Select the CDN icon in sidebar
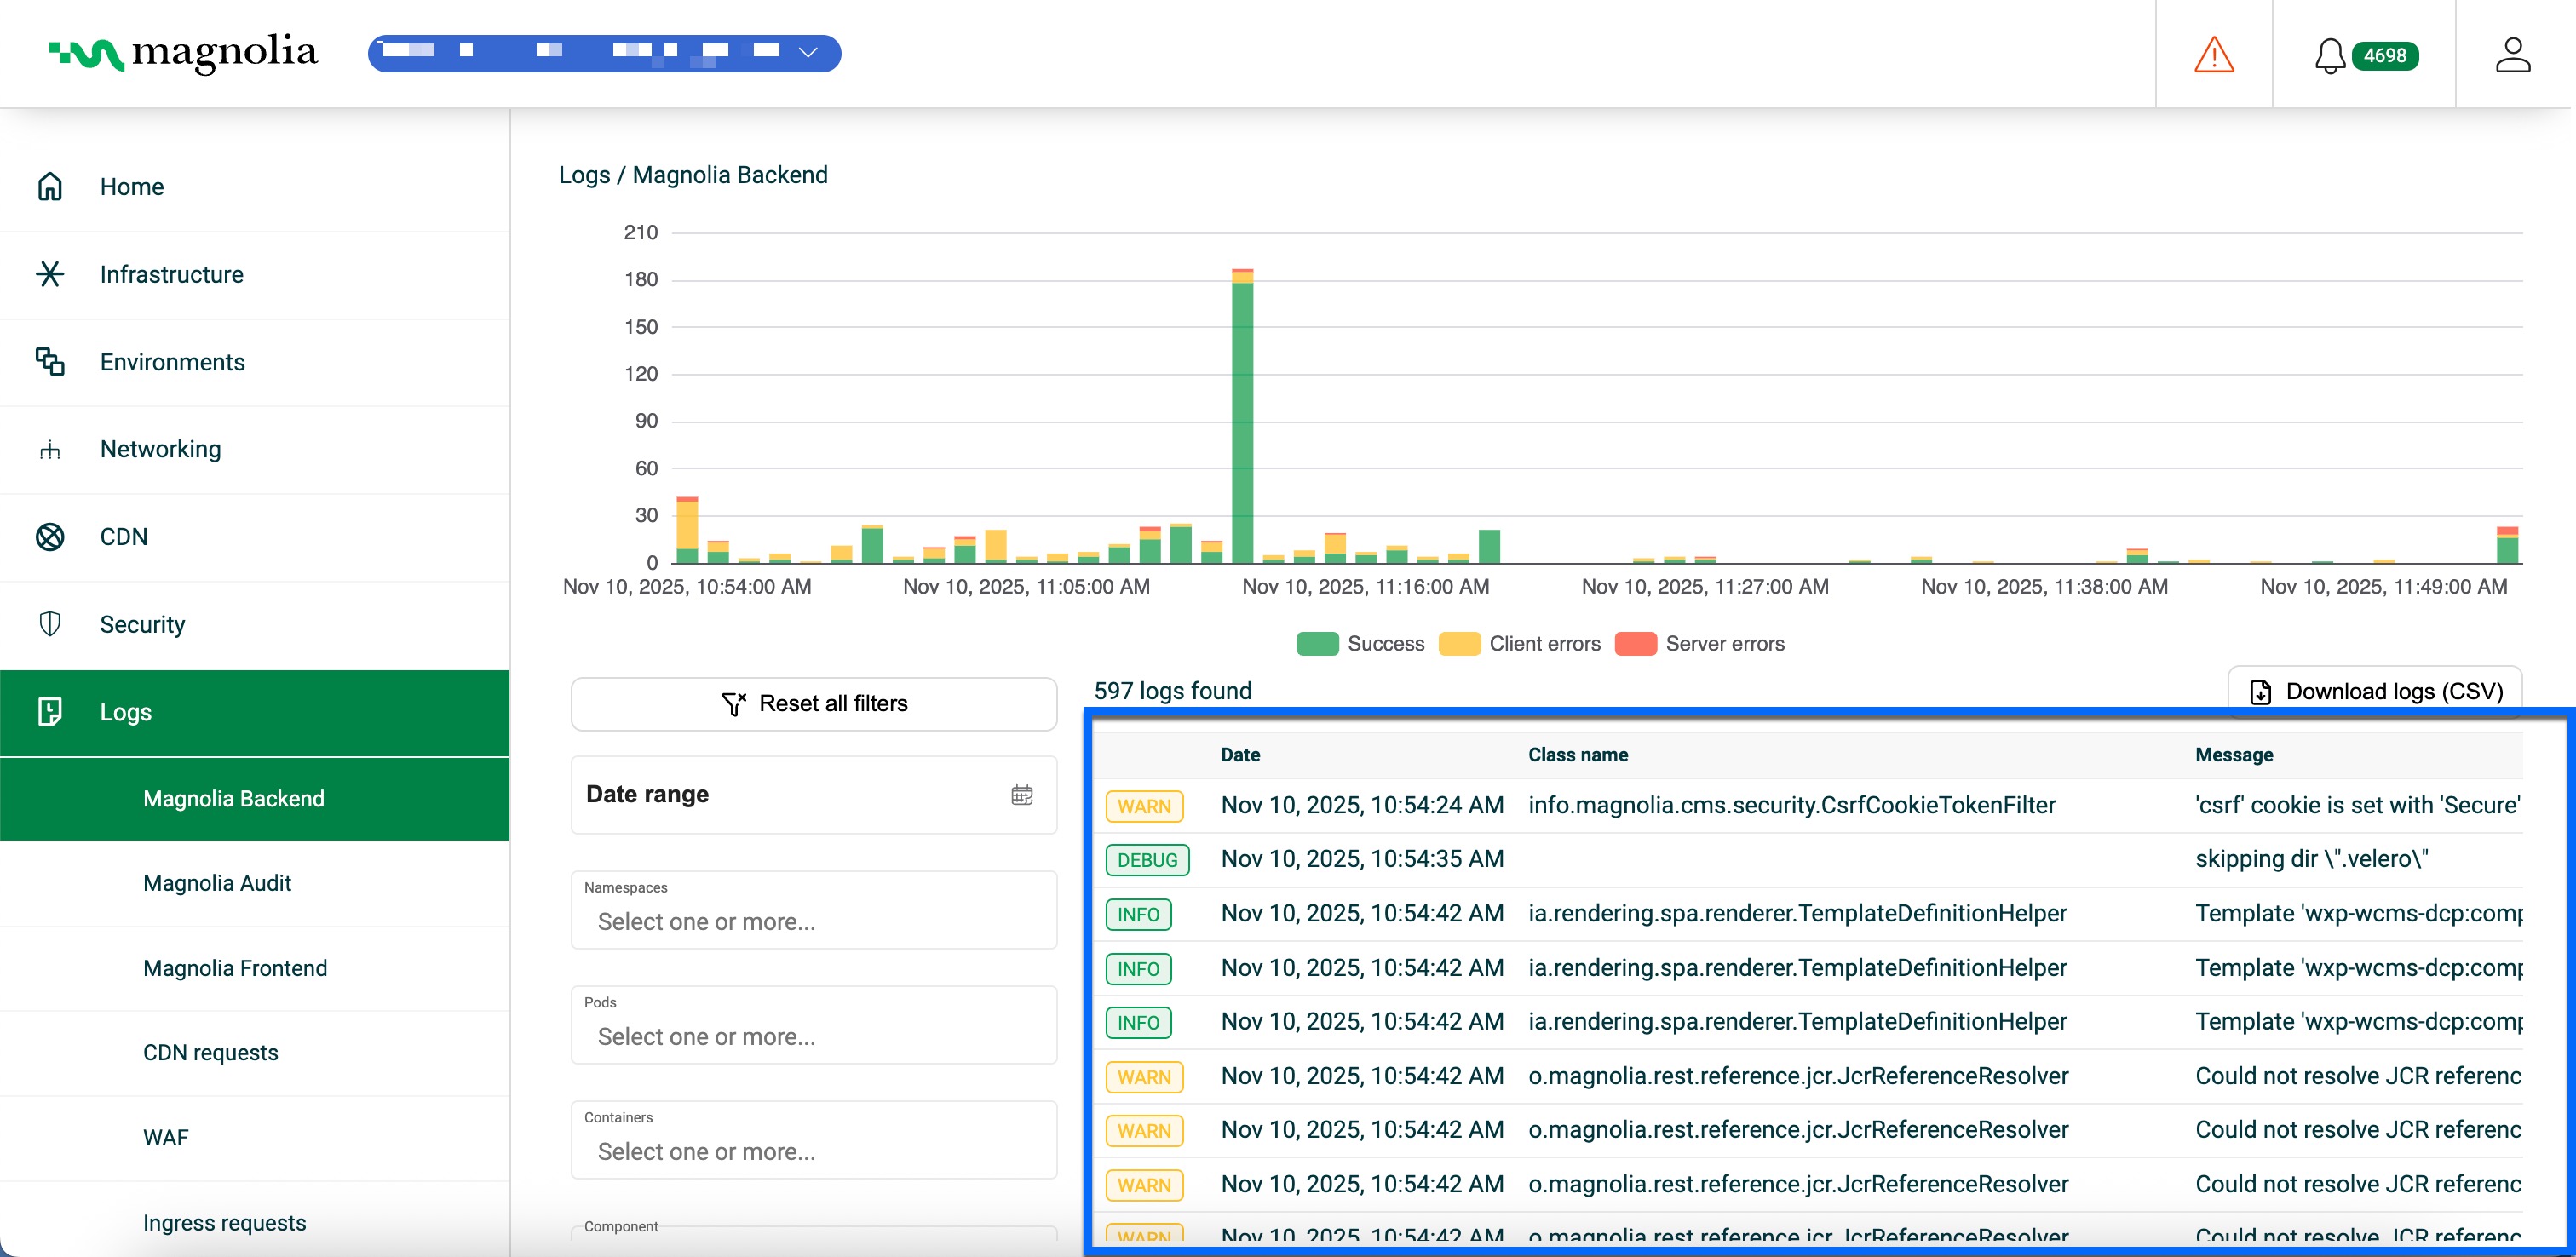 coord(51,536)
